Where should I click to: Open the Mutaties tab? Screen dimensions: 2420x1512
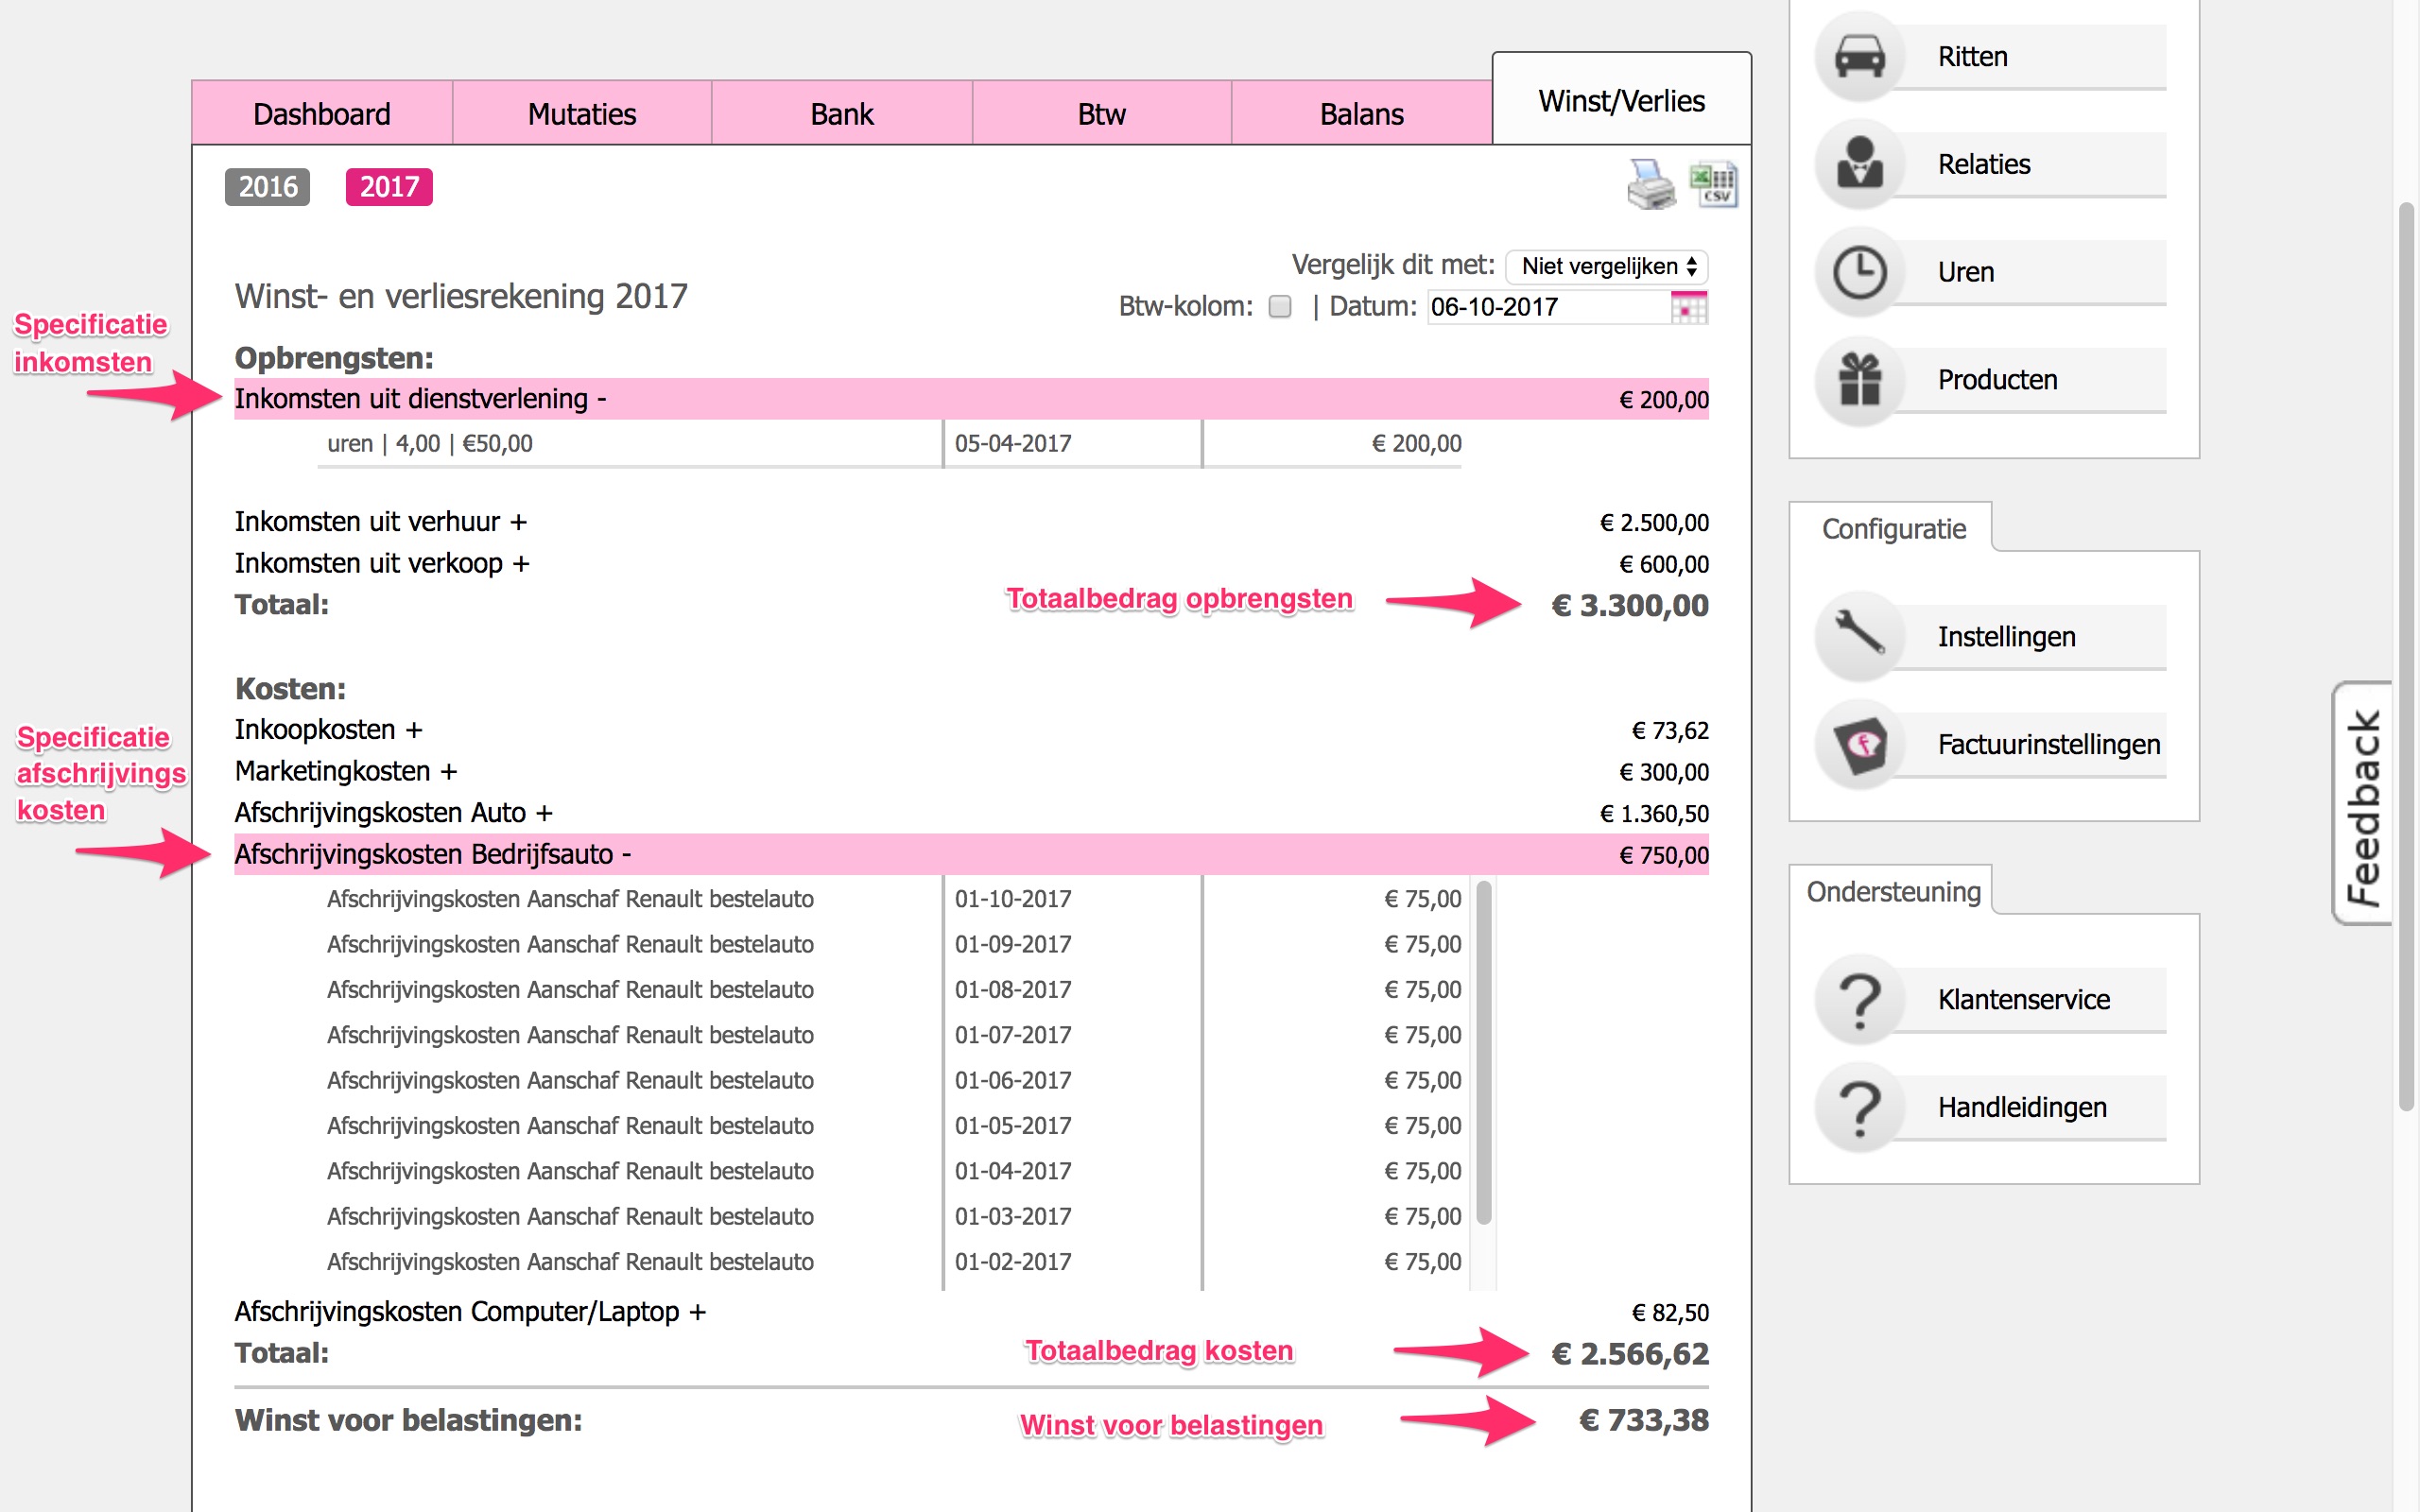[x=582, y=113]
